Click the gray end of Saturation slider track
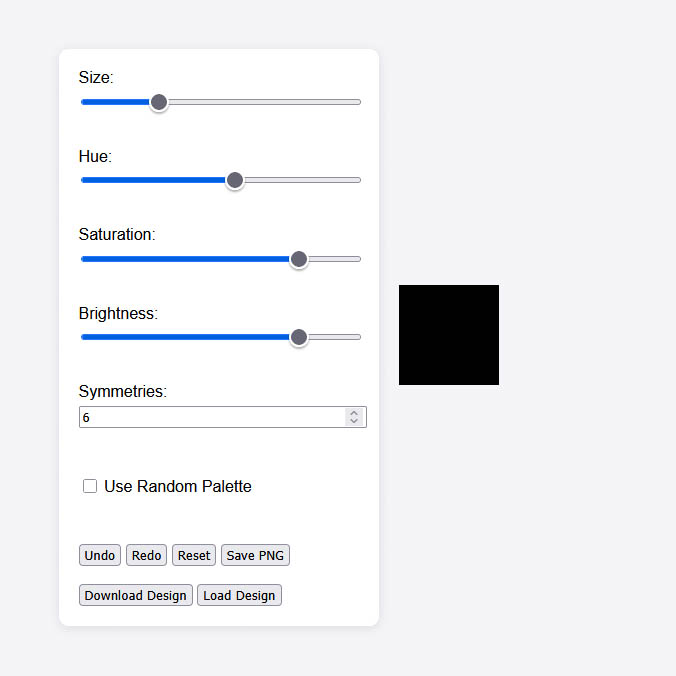 coord(334,259)
